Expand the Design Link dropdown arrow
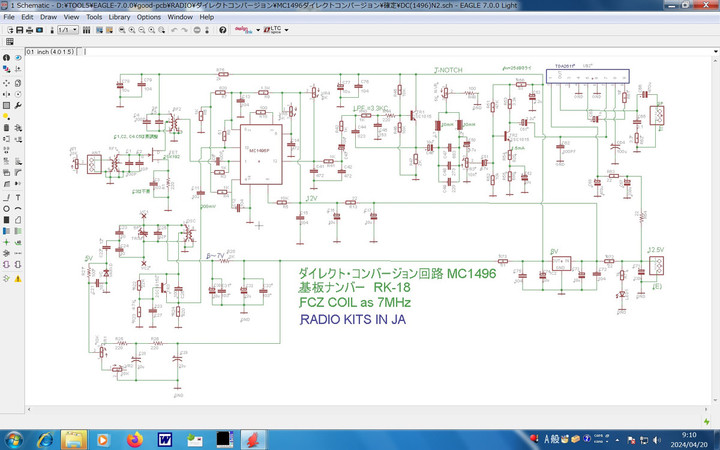 point(258,30)
